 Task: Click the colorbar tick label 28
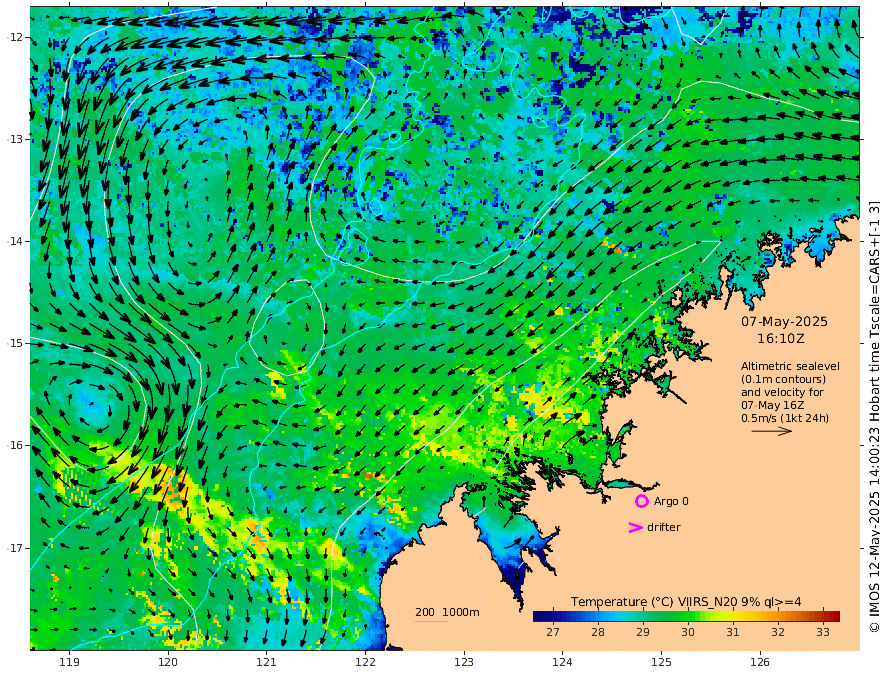(598, 632)
